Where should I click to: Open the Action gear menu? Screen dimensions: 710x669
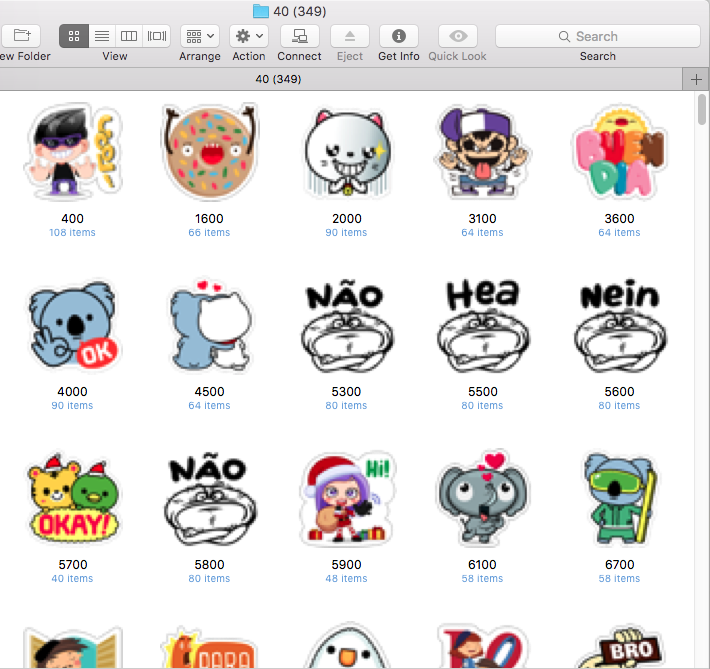click(249, 36)
